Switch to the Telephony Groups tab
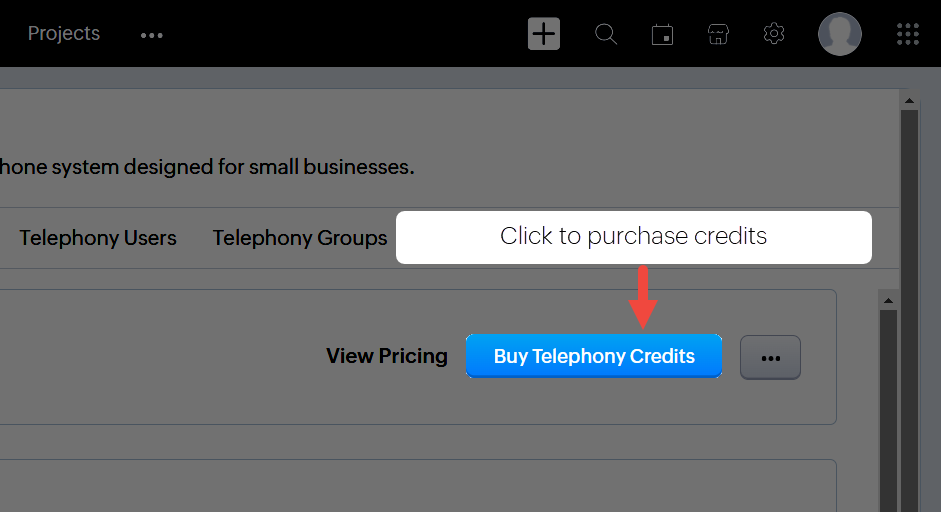The image size is (941, 512). click(300, 238)
